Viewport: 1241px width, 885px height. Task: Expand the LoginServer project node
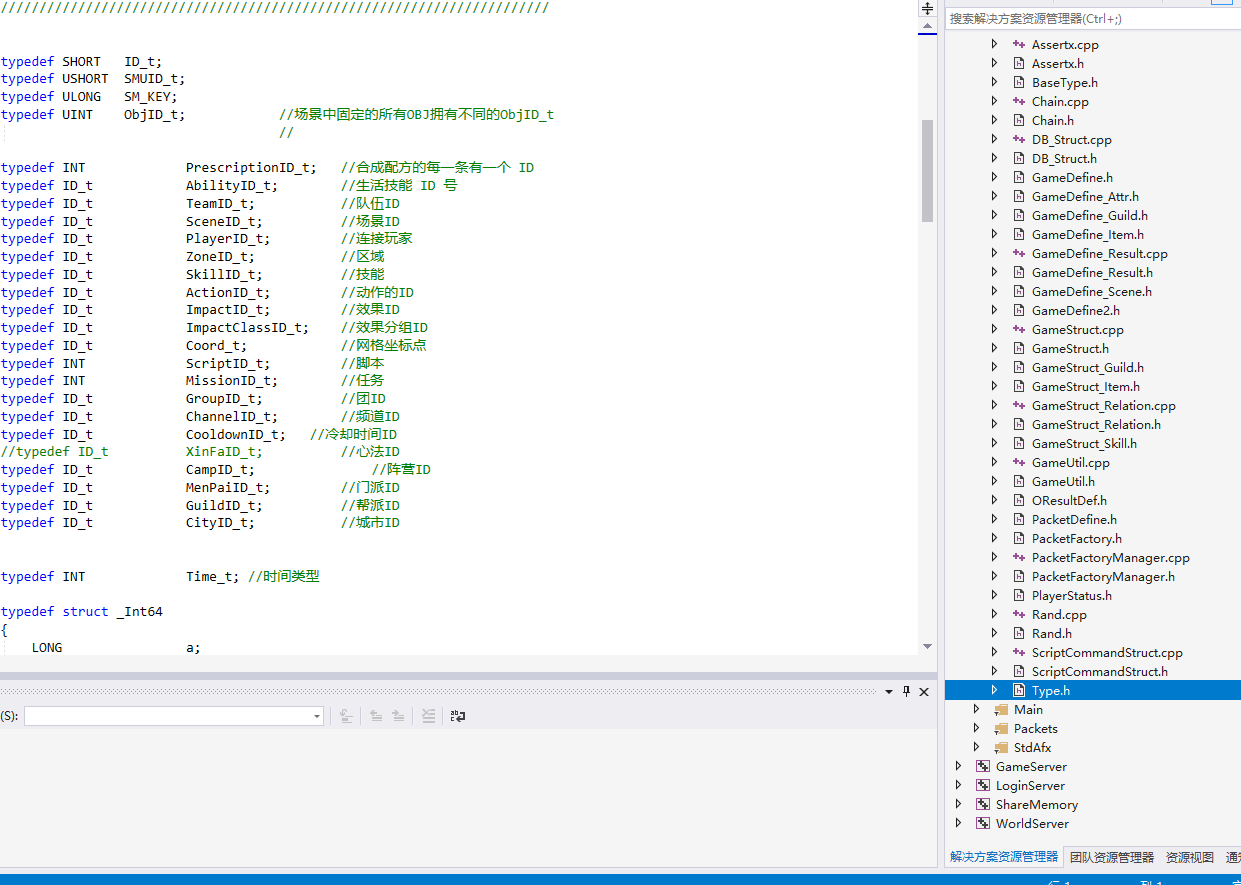click(959, 785)
